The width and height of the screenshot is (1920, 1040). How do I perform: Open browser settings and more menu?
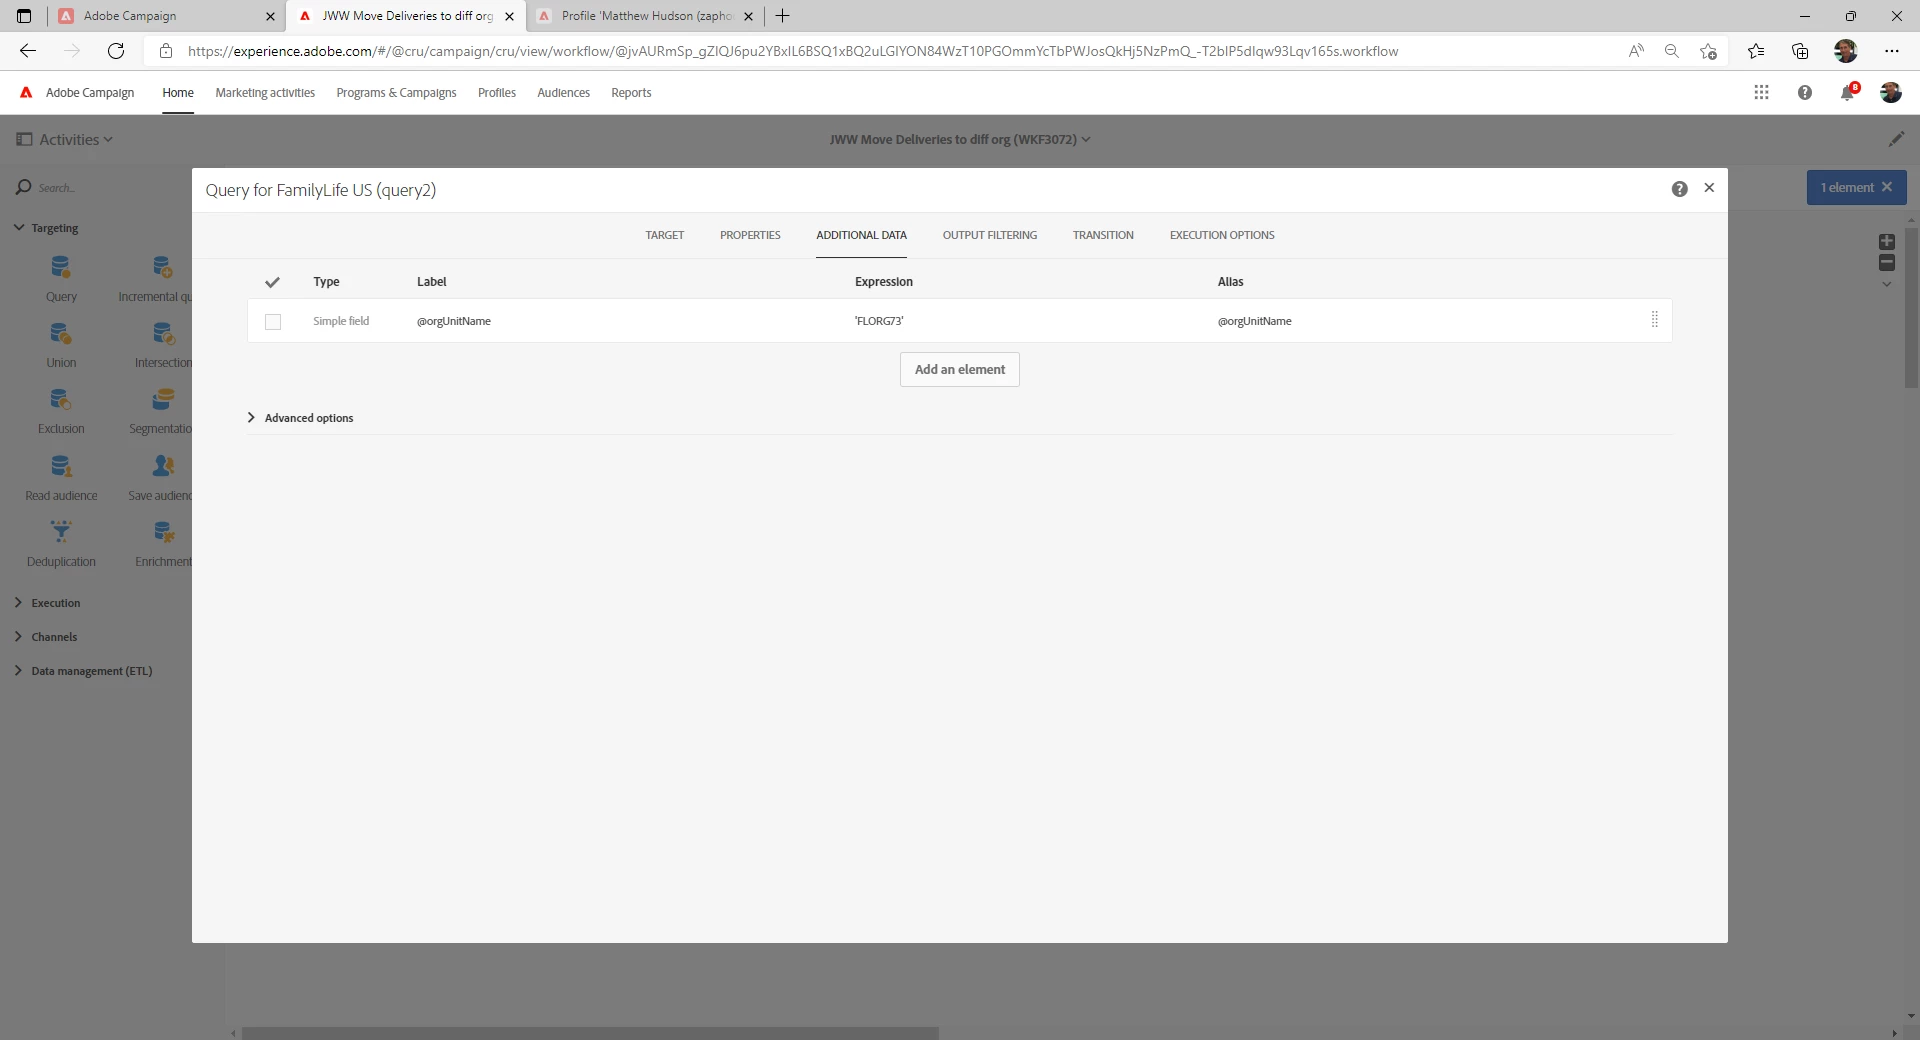tap(1892, 51)
